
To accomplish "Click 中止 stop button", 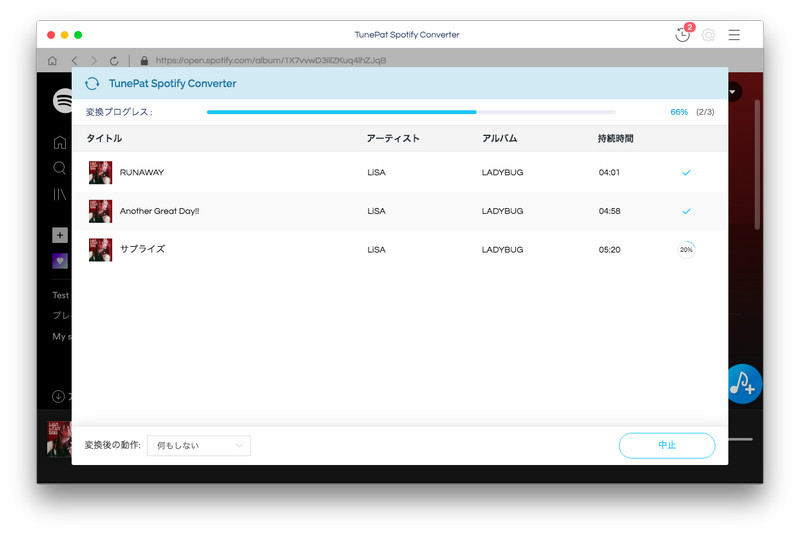I will pyautogui.click(x=667, y=446).
